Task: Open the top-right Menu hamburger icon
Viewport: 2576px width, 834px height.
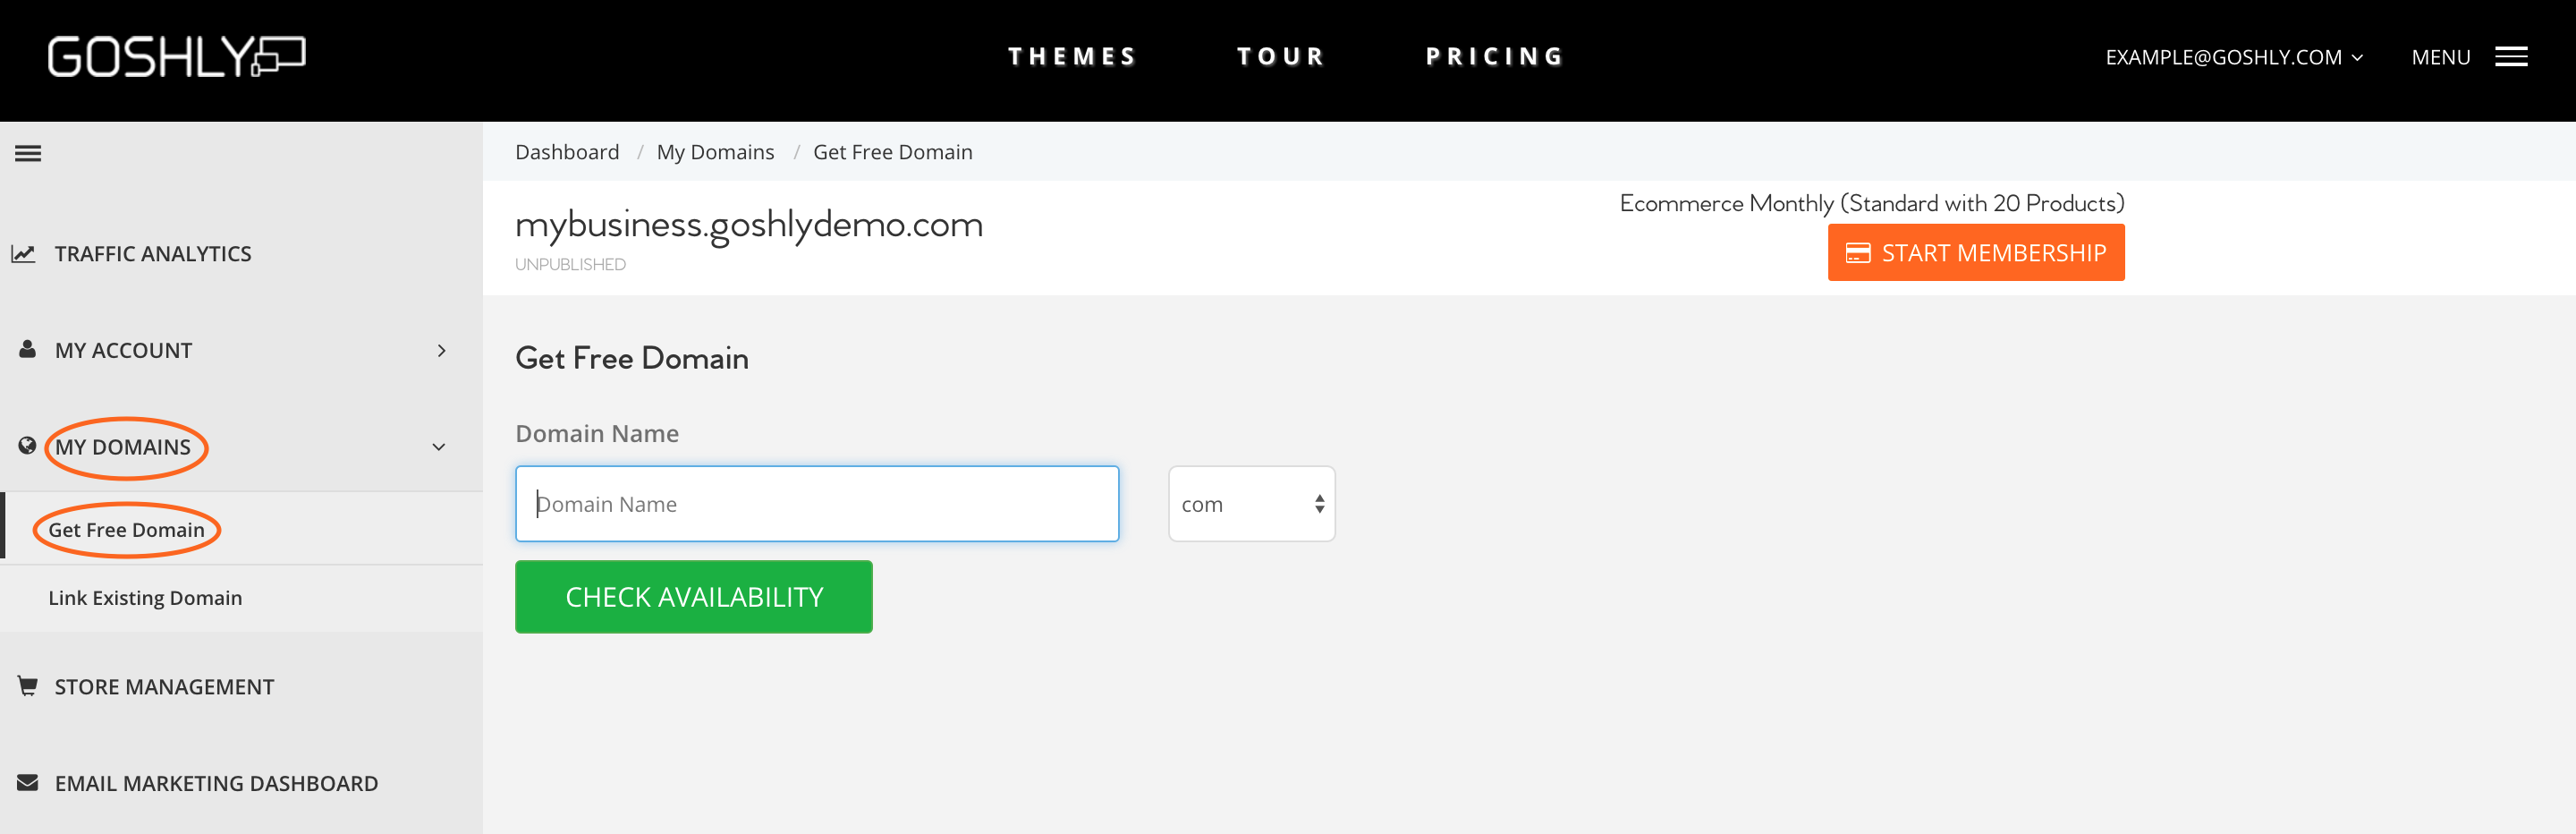Action: pyautogui.click(x=2511, y=57)
